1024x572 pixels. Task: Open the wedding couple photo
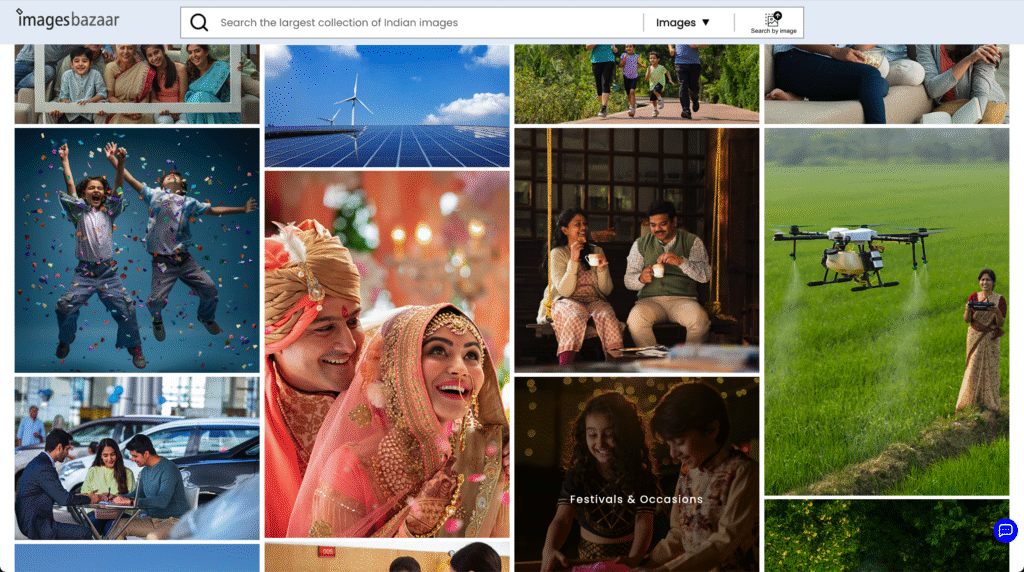[387, 355]
